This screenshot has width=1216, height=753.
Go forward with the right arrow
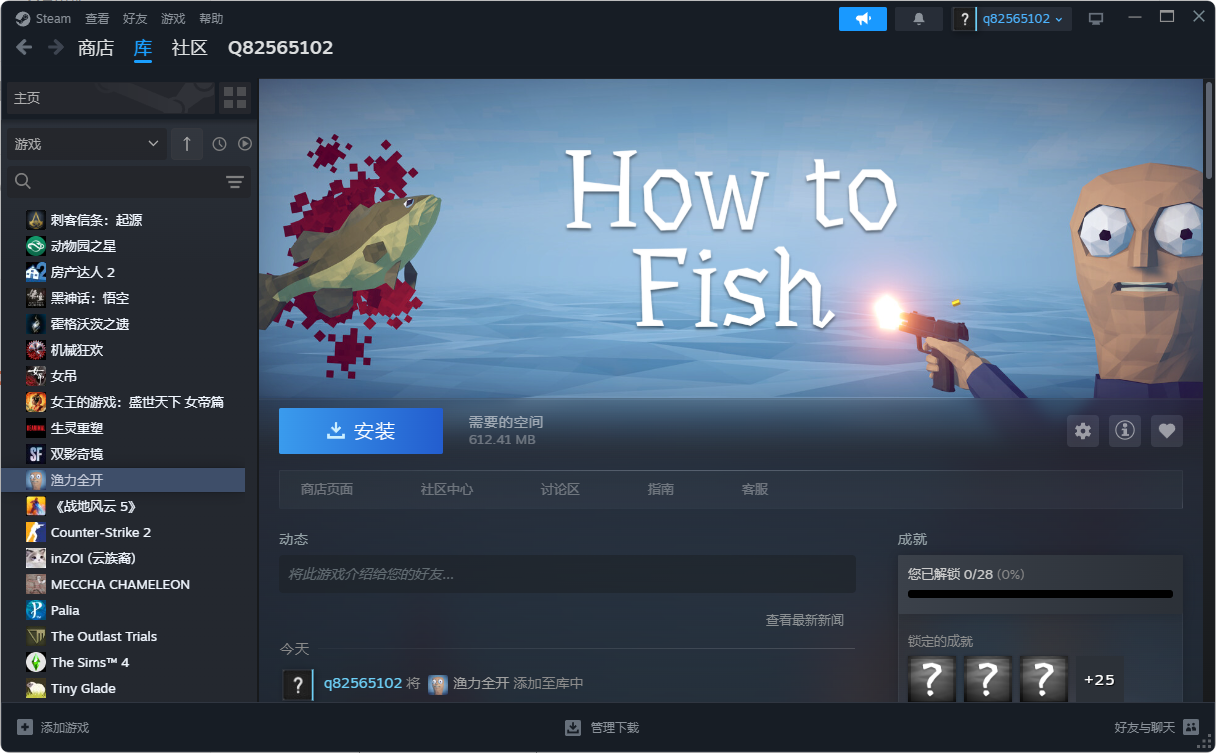pos(56,47)
